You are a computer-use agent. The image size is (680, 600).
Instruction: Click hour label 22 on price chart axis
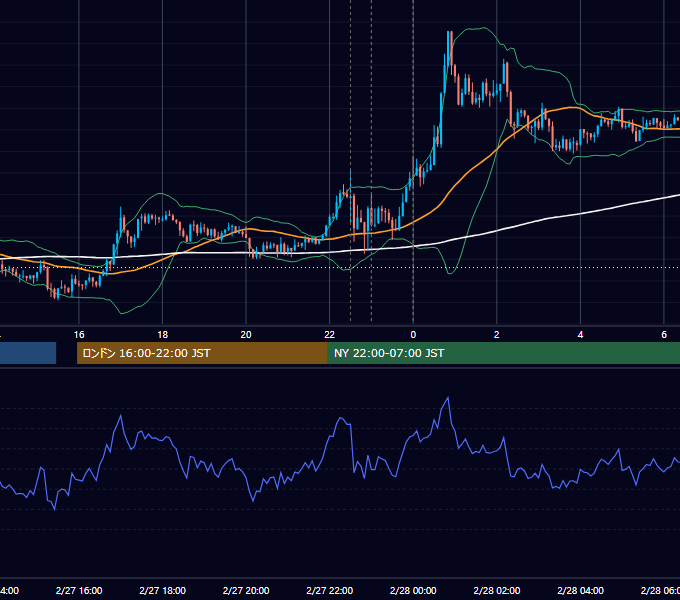tap(330, 335)
